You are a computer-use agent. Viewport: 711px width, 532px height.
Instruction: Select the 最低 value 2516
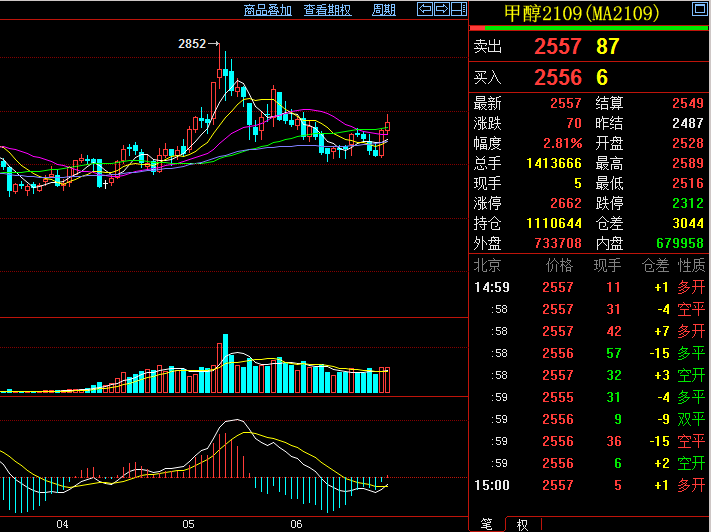click(x=688, y=183)
